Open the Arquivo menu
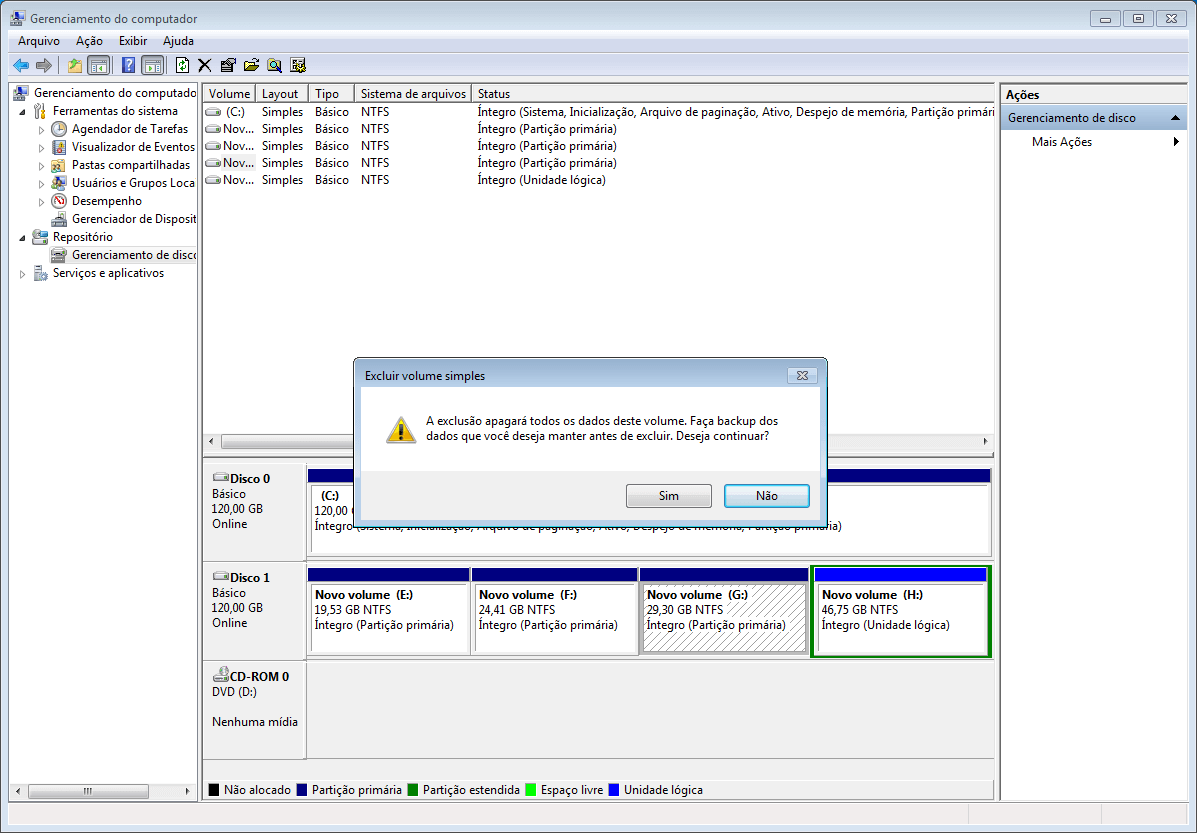This screenshot has height=833, width=1197. 37,41
